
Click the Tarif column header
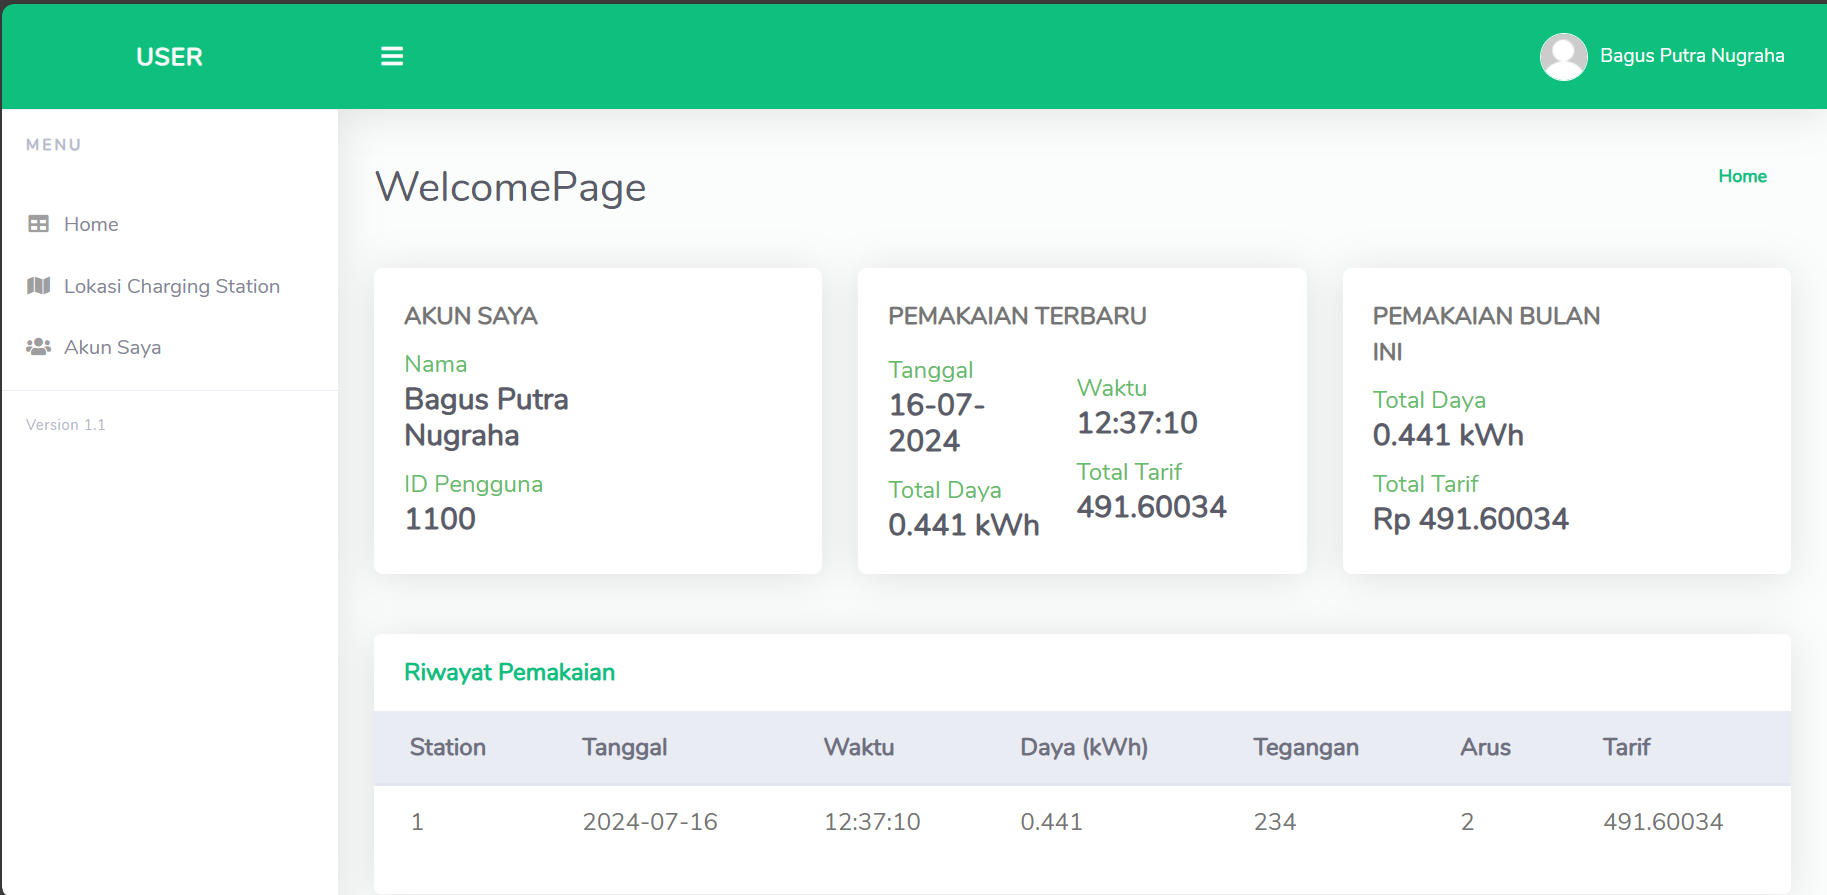[x=1626, y=747]
